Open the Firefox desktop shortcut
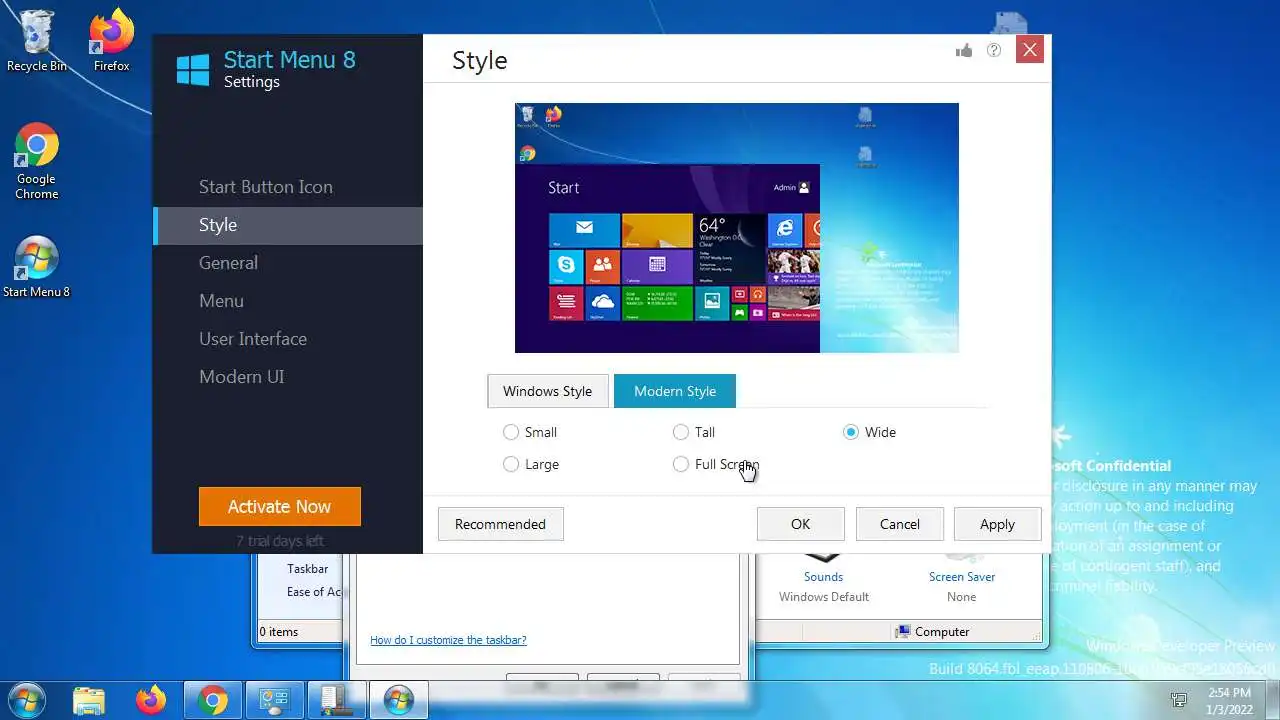Image resolution: width=1280 pixels, height=720 pixels. 111,42
